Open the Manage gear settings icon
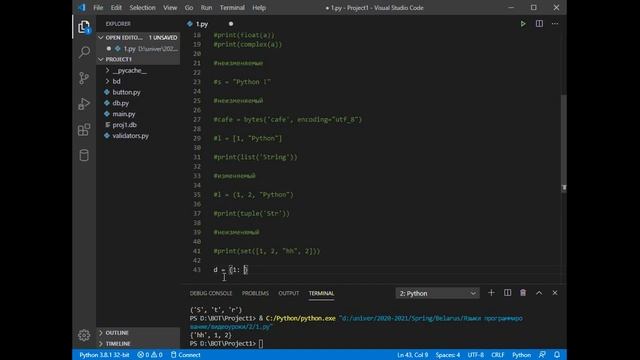 pos(84,335)
